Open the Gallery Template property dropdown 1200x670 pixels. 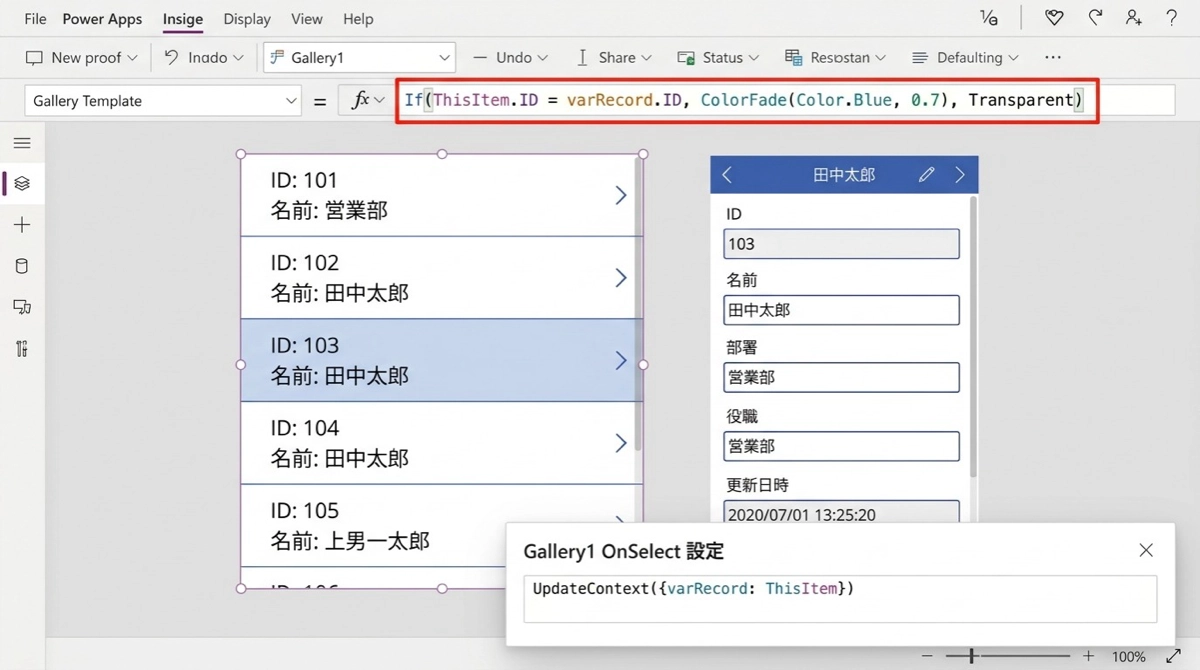[163, 101]
